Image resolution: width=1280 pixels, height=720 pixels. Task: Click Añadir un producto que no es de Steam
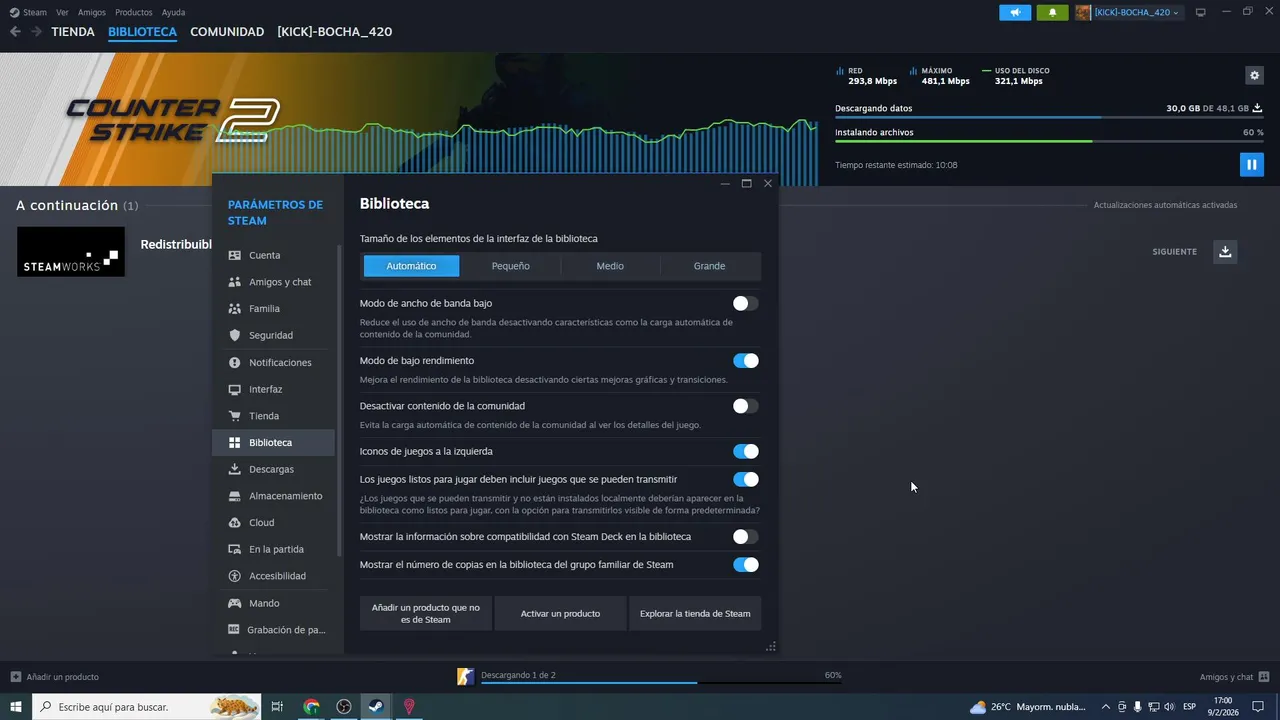(x=426, y=613)
